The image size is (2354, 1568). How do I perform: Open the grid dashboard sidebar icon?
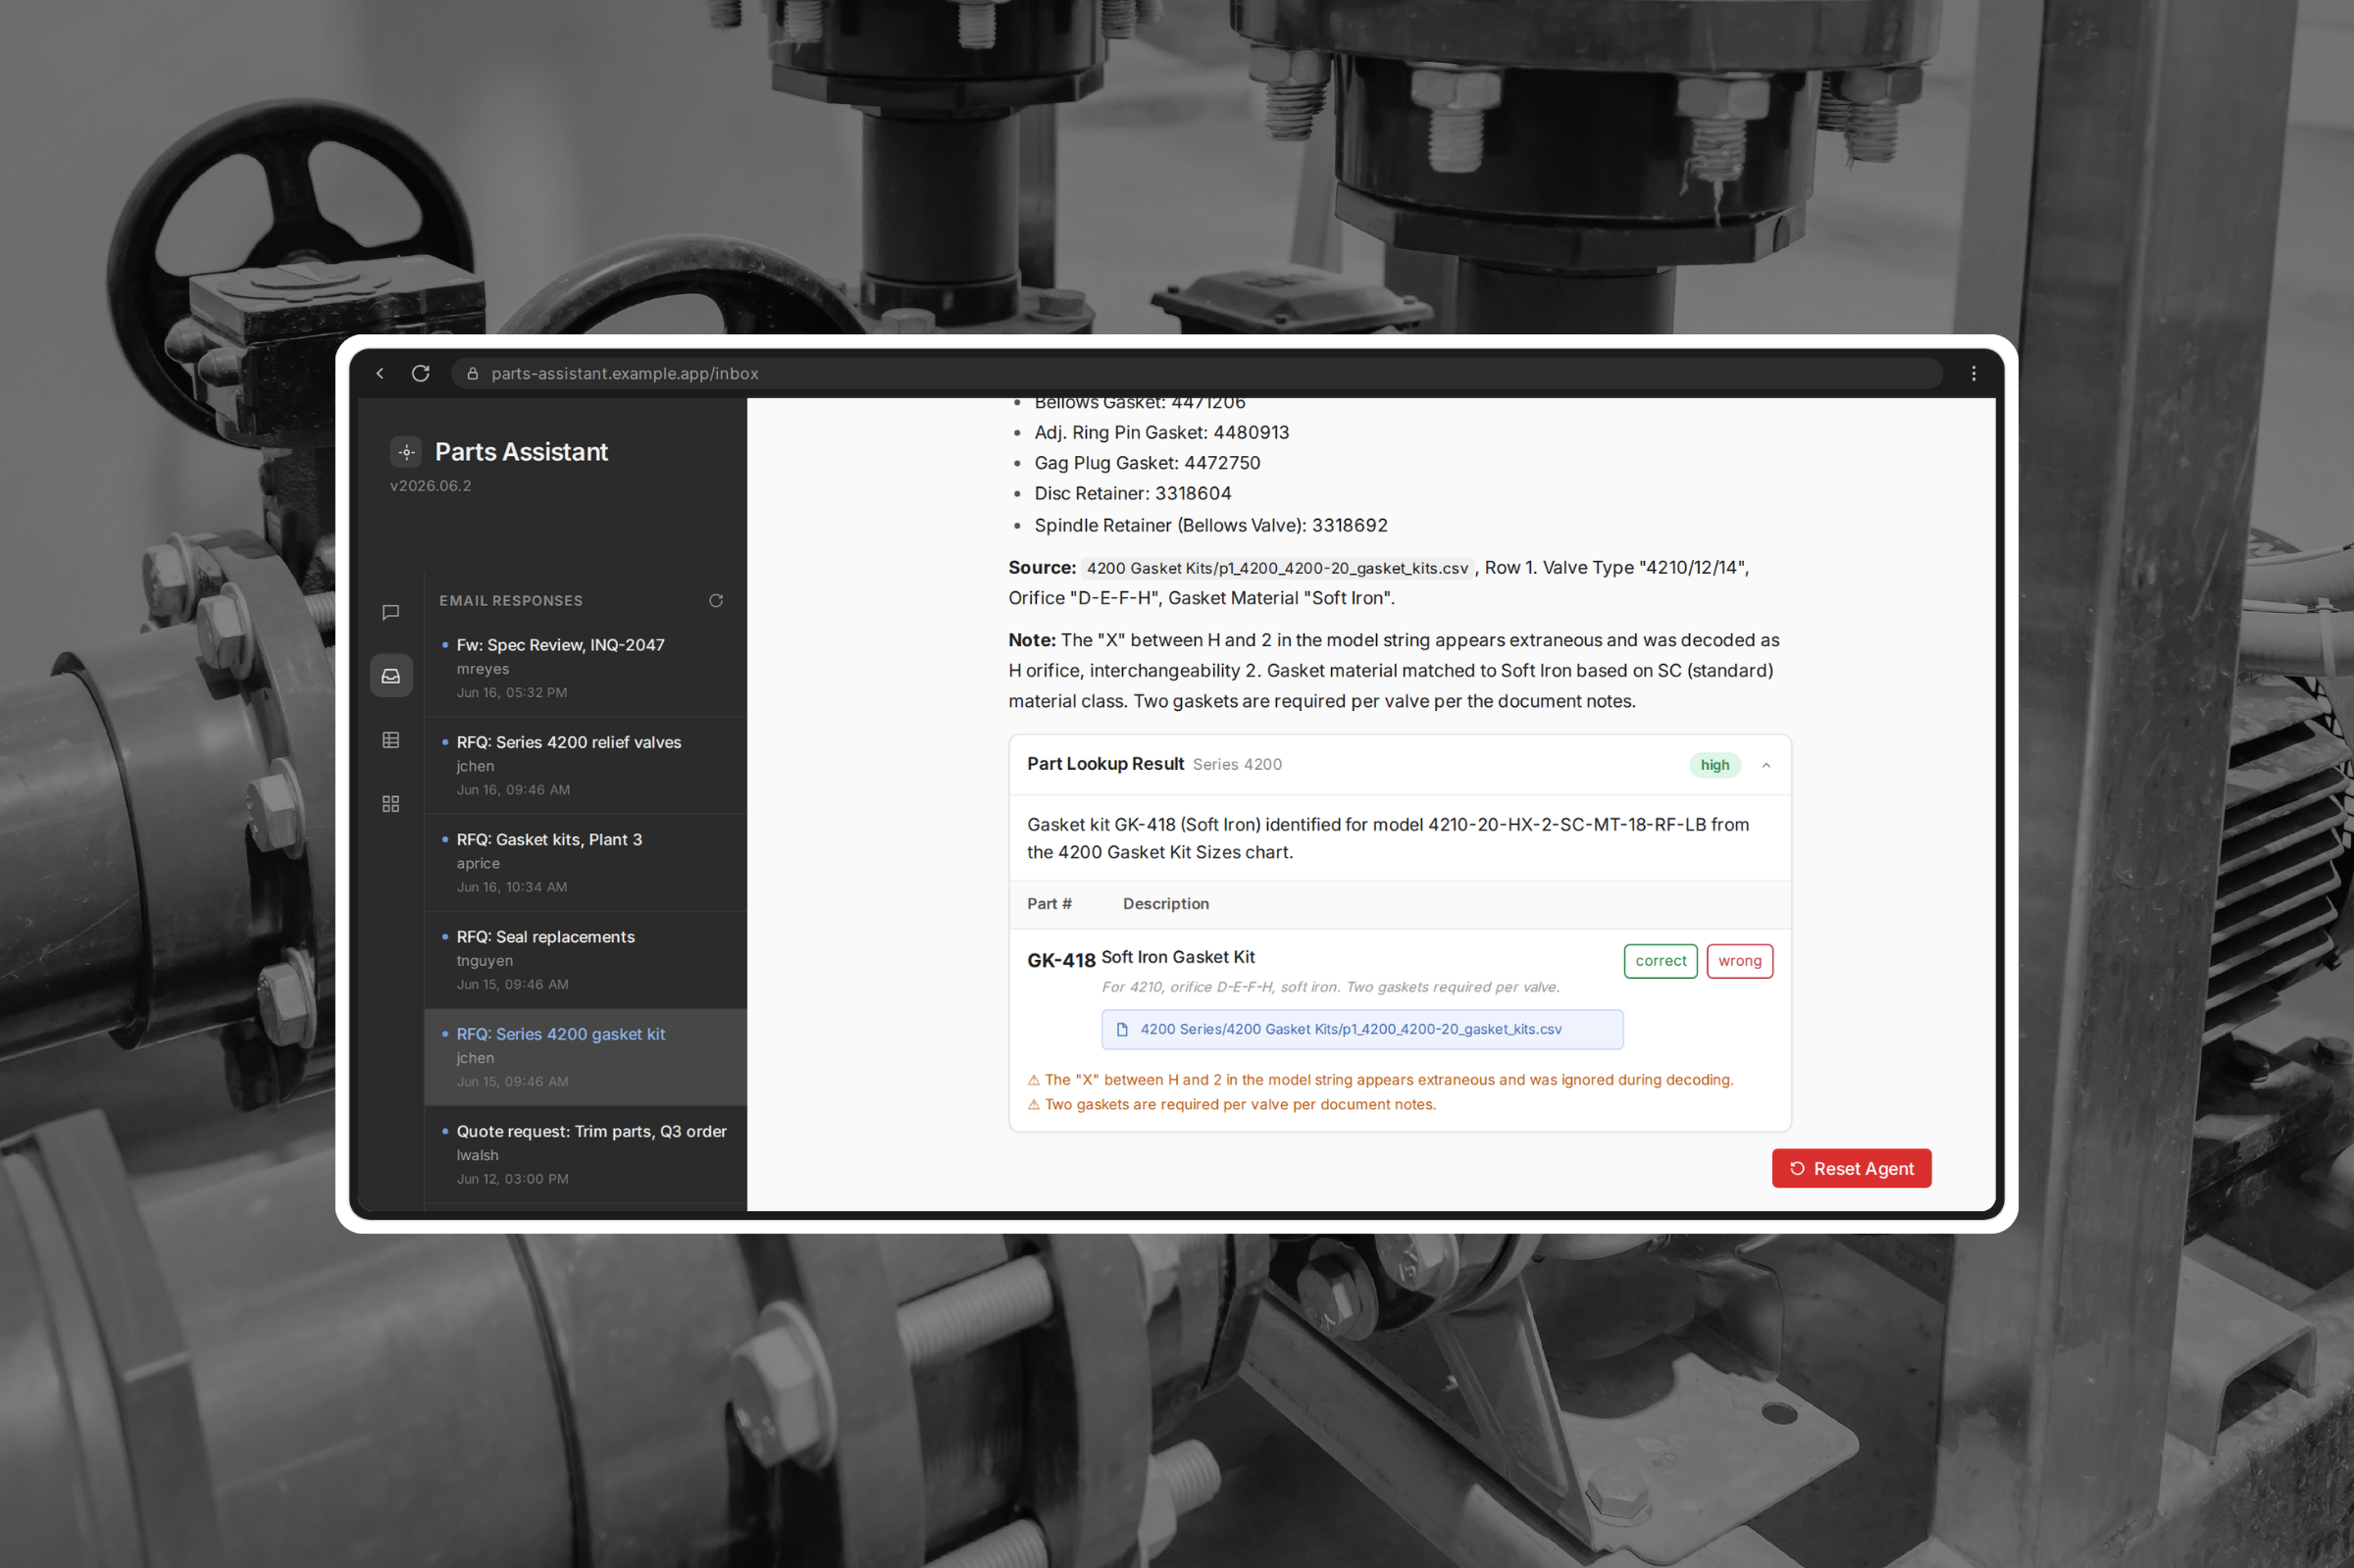(x=391, y=804)
